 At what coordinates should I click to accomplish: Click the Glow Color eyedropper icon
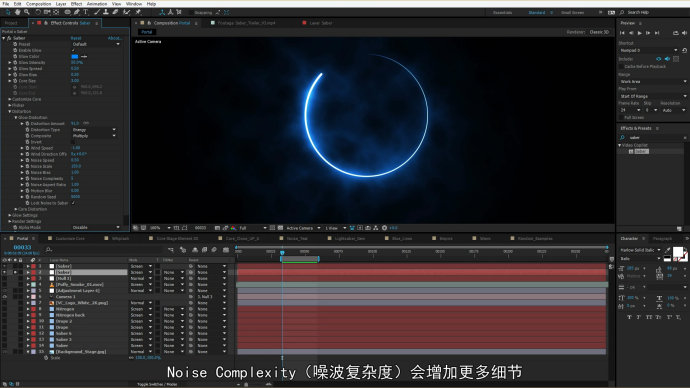pyautogui.click(x=84, y=56)
